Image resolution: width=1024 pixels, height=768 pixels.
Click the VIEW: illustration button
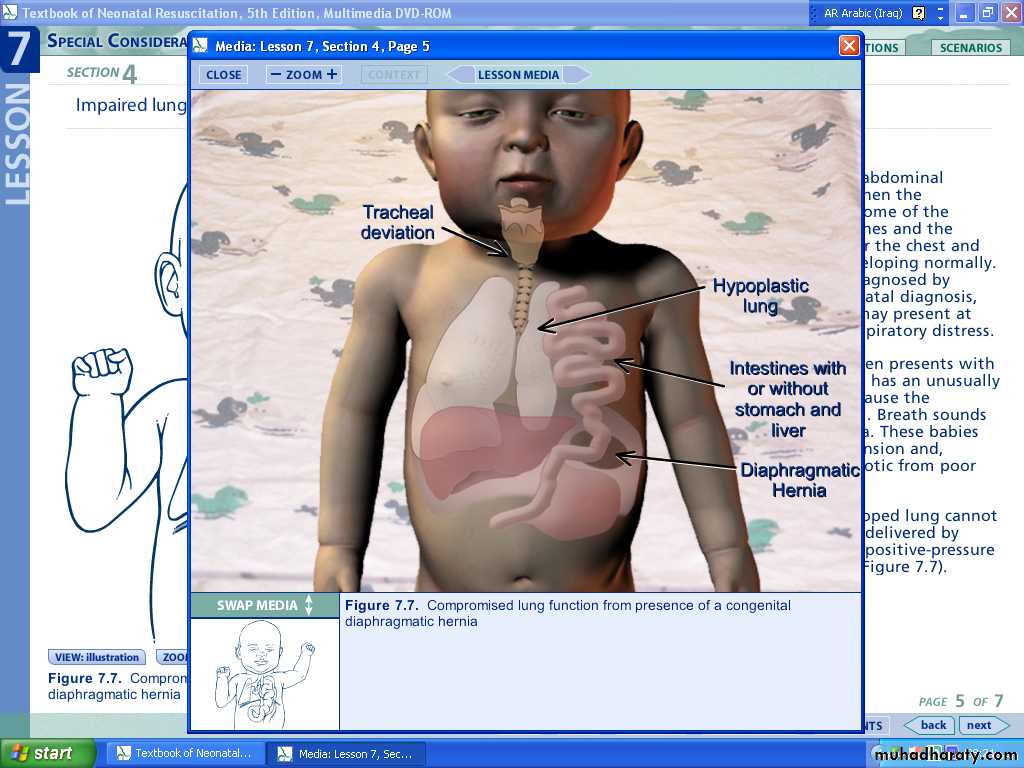pyautogui.click(x=97, y=657)
